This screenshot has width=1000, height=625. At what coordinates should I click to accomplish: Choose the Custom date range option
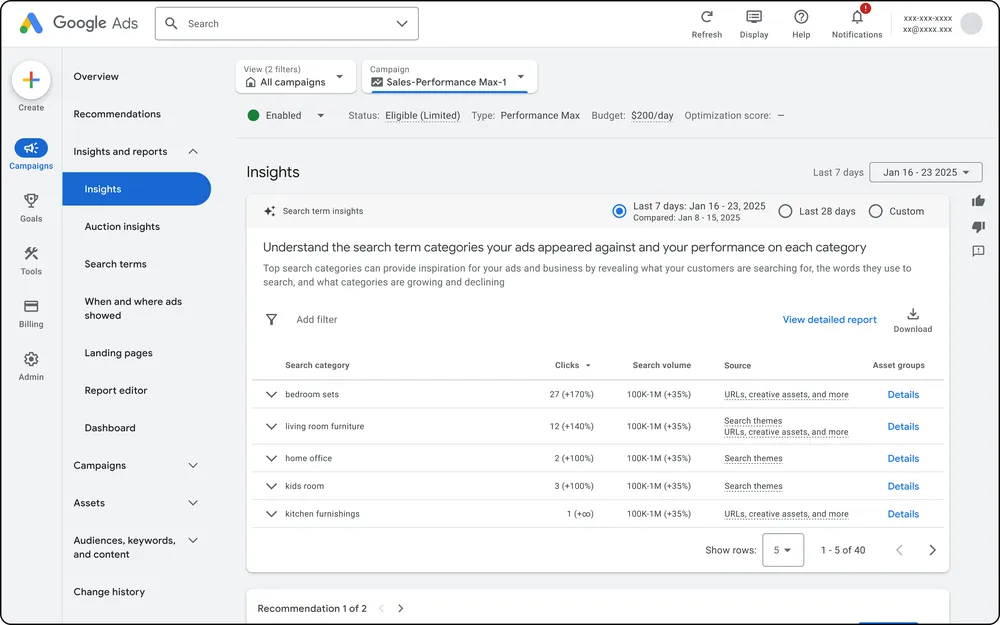point(876,211)
